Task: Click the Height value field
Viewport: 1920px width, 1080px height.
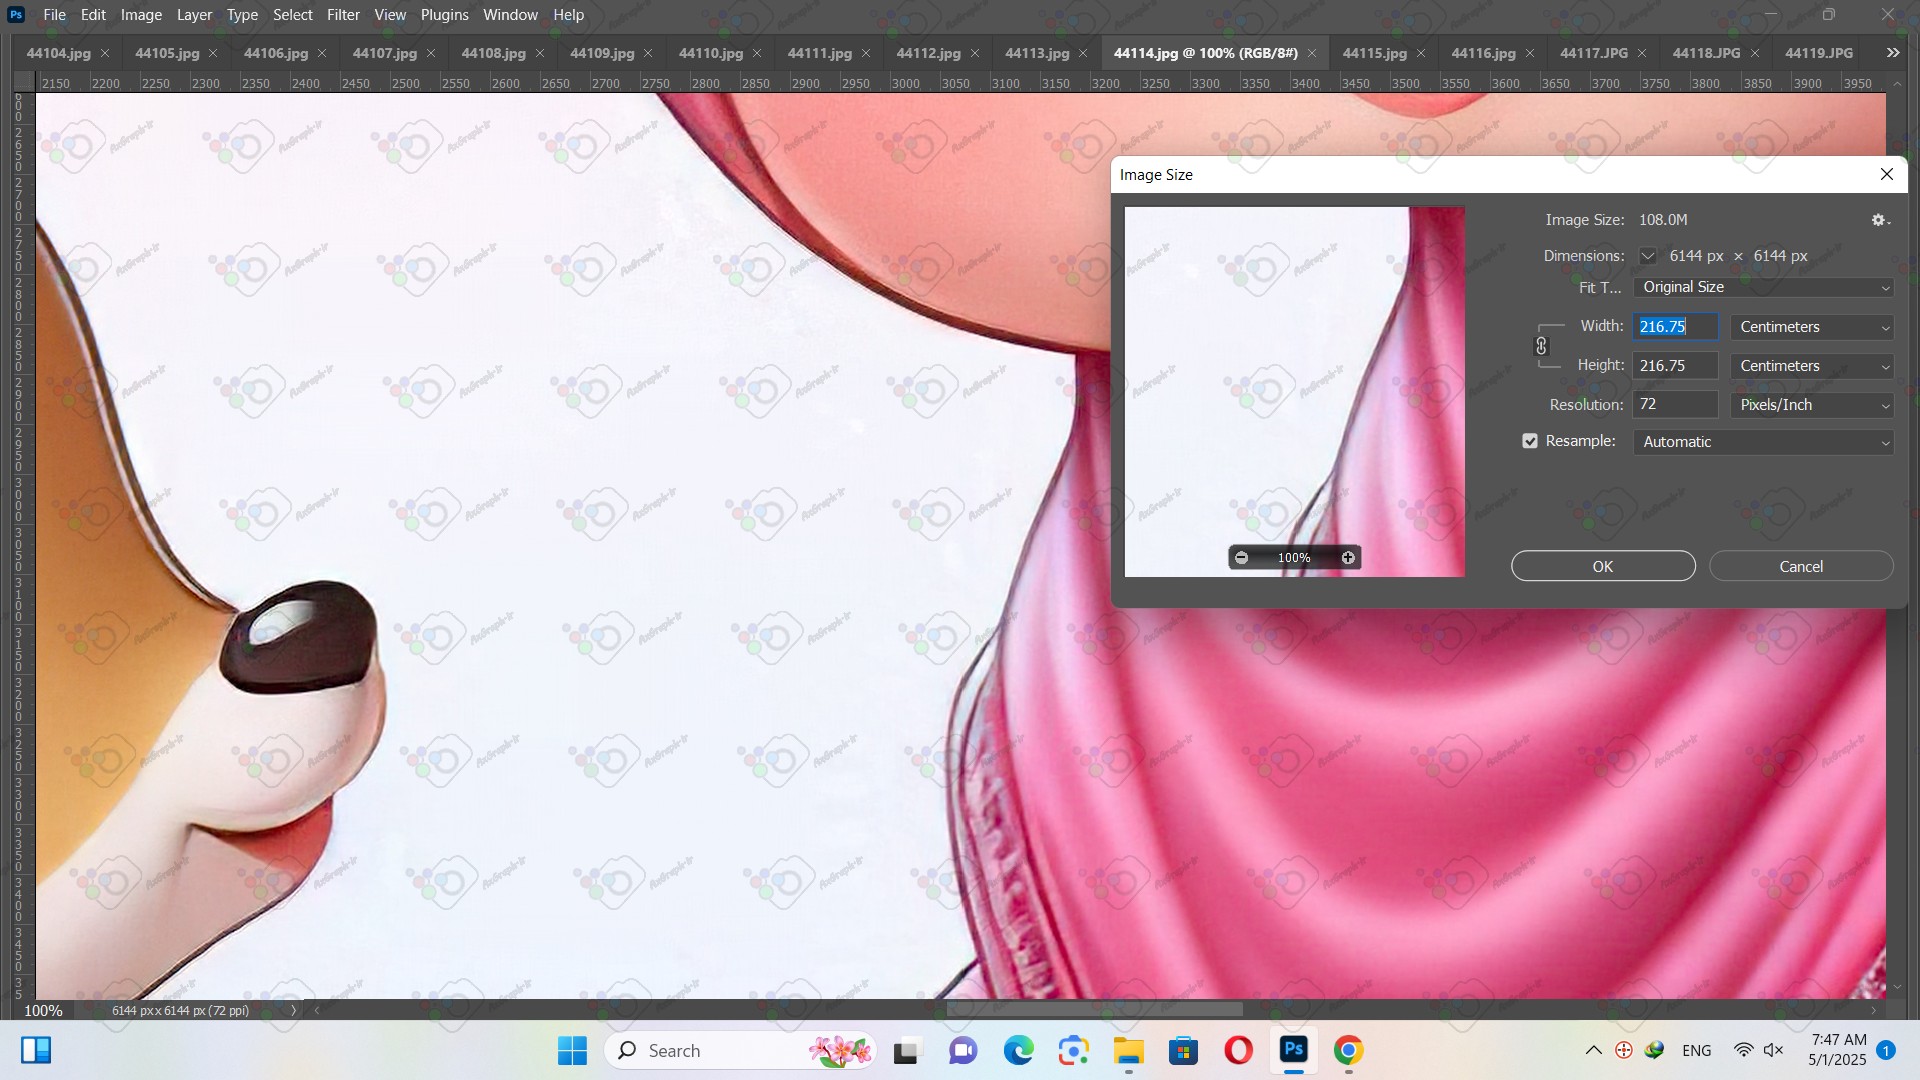Action: click(x=1675, y=366)
